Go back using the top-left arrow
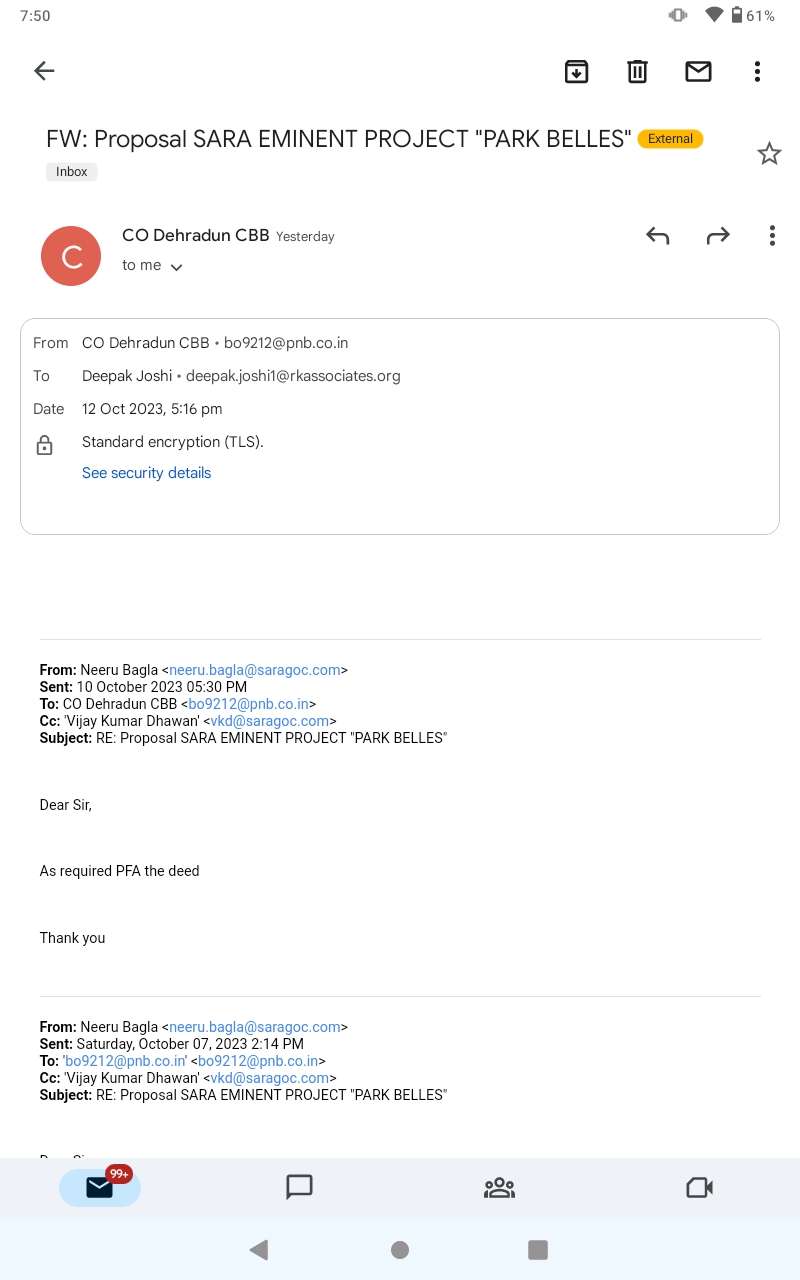This screenshot has width=800, height=1280. (x=44, y=71)
